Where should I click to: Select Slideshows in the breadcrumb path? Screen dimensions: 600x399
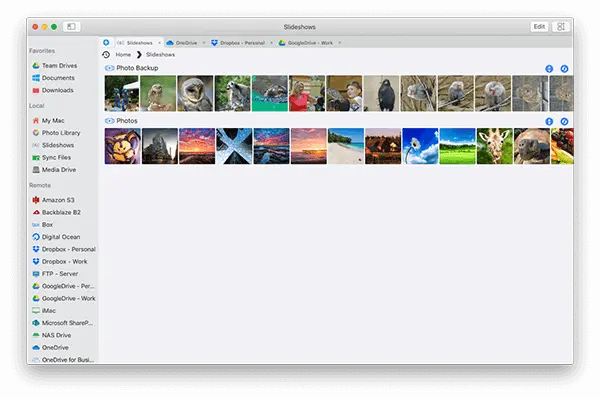coord(160,55)
